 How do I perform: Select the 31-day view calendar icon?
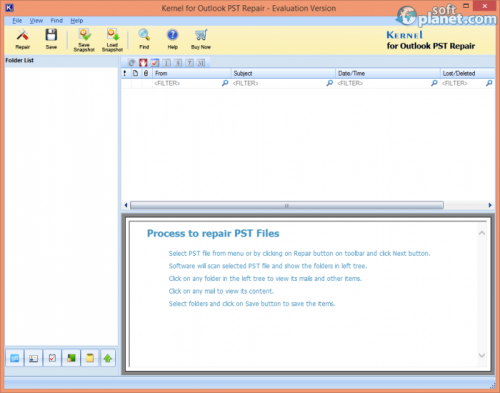pos(201,63)
